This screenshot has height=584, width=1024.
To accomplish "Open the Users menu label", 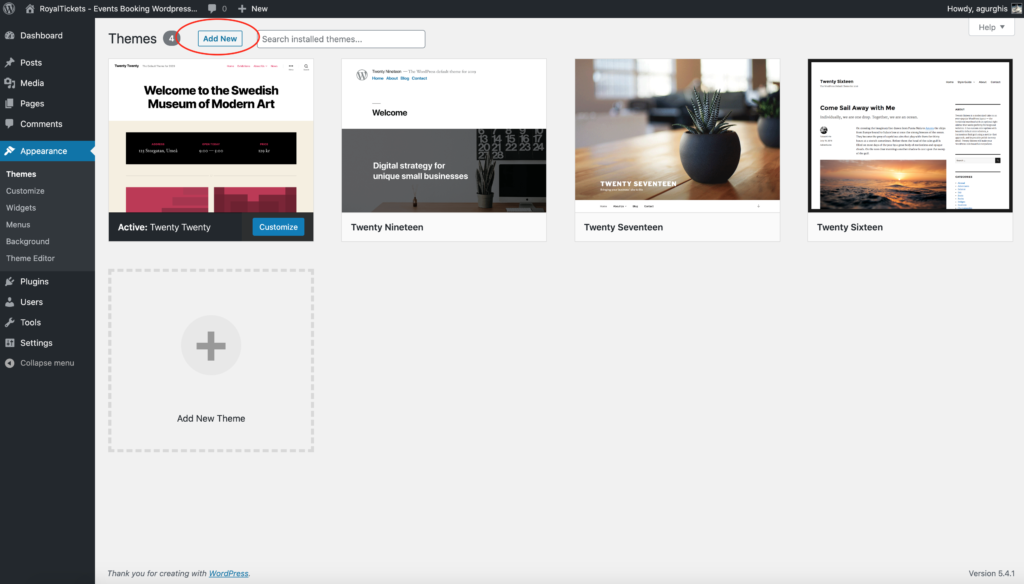I will point(31,302).
